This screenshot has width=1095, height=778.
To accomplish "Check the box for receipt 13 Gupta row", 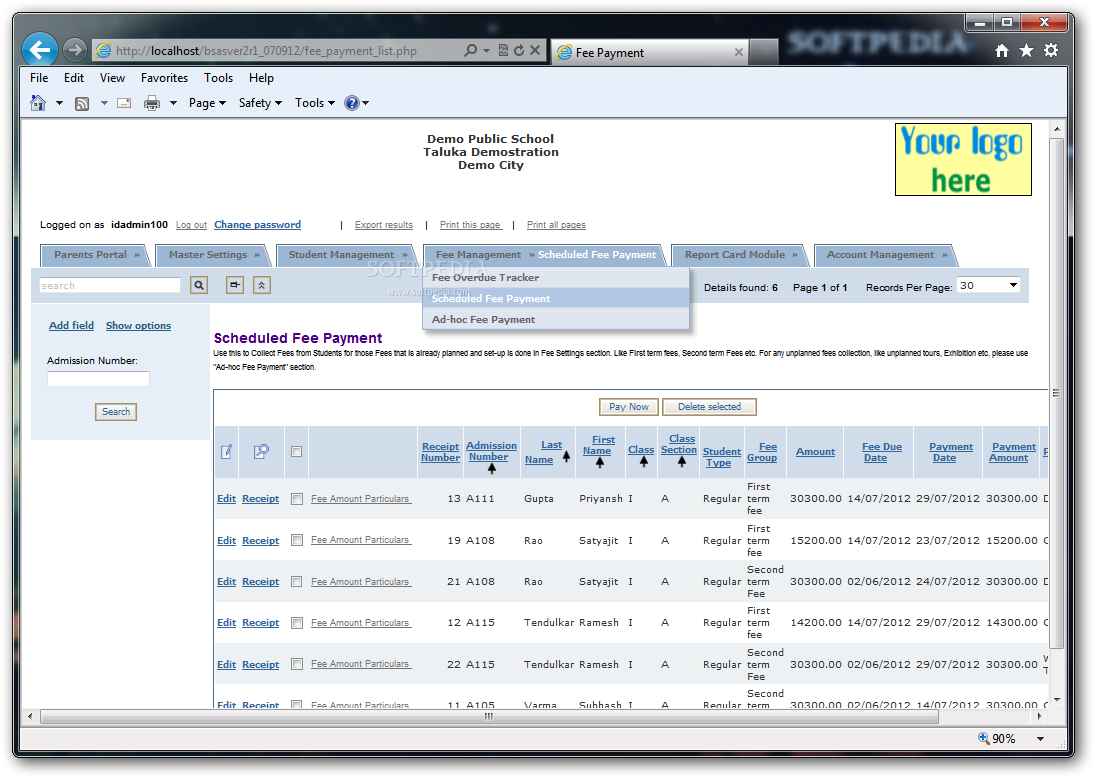I will click(x=297, y=499).
